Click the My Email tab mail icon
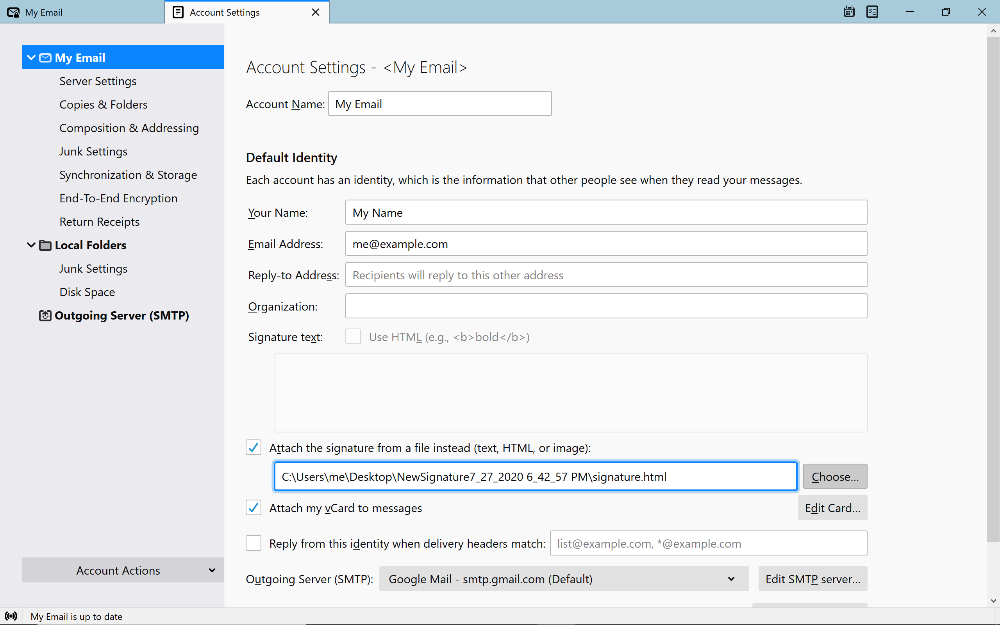 pyautogui.click(x=13, y=12)
